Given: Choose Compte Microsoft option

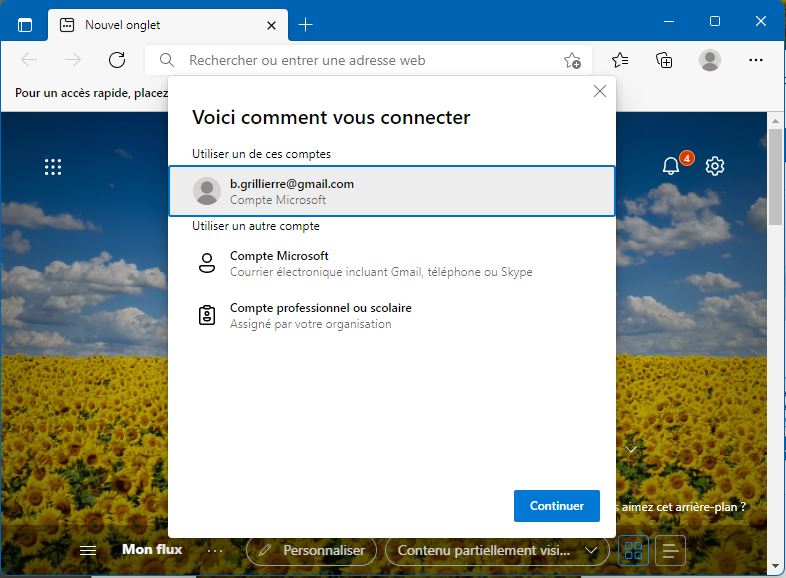Looking at the screenshot, I should (391, 264).
